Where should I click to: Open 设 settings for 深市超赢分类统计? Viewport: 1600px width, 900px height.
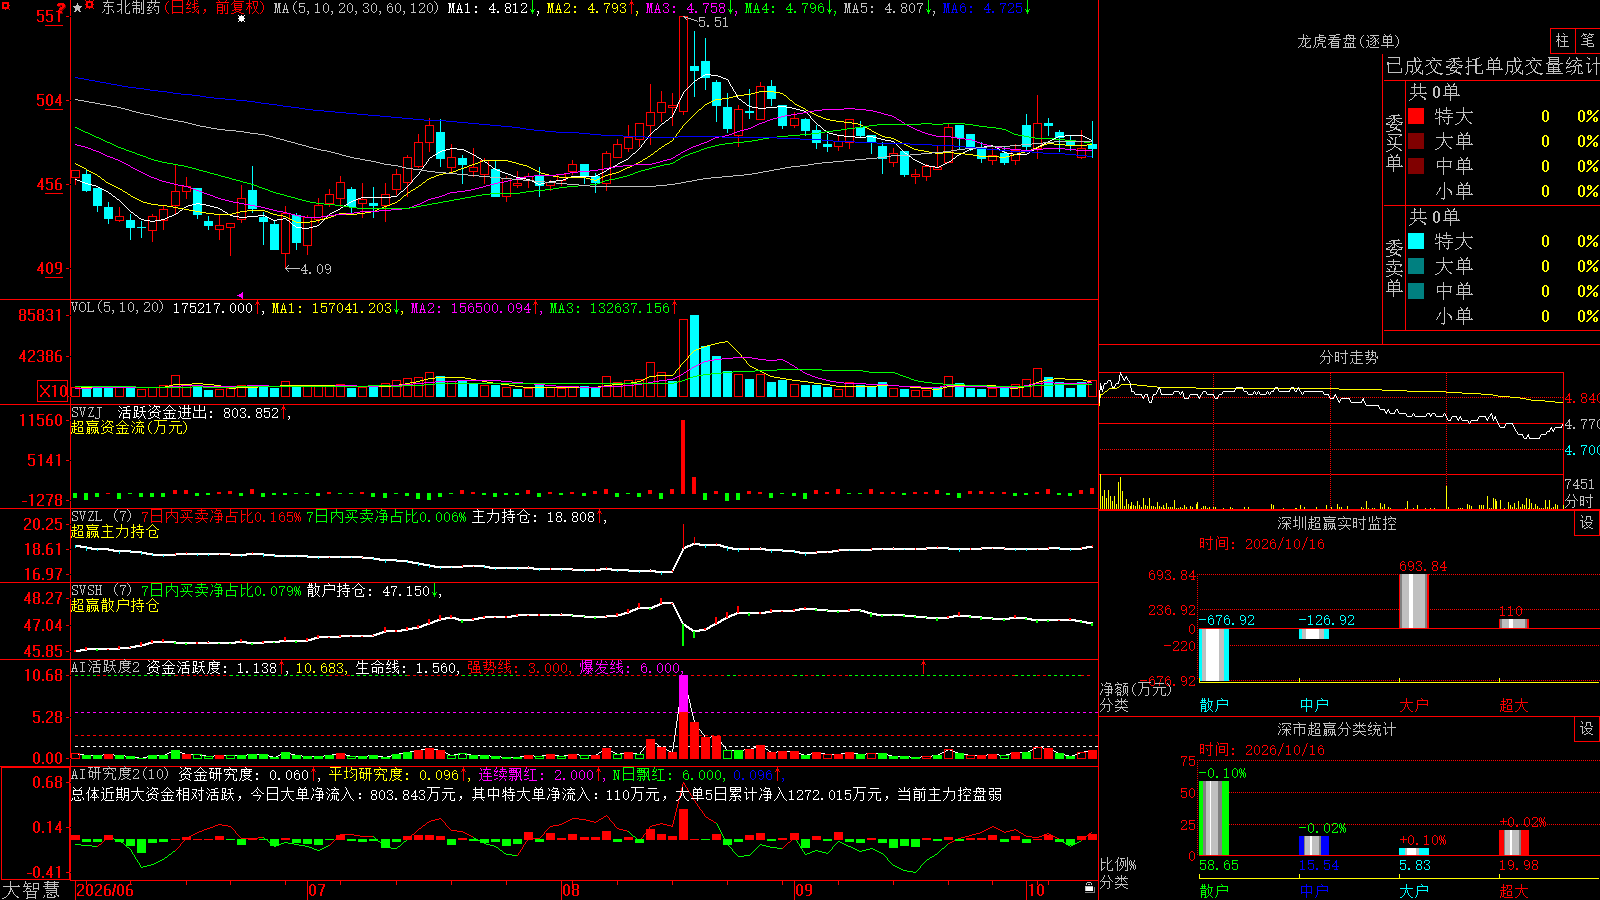1587,729
